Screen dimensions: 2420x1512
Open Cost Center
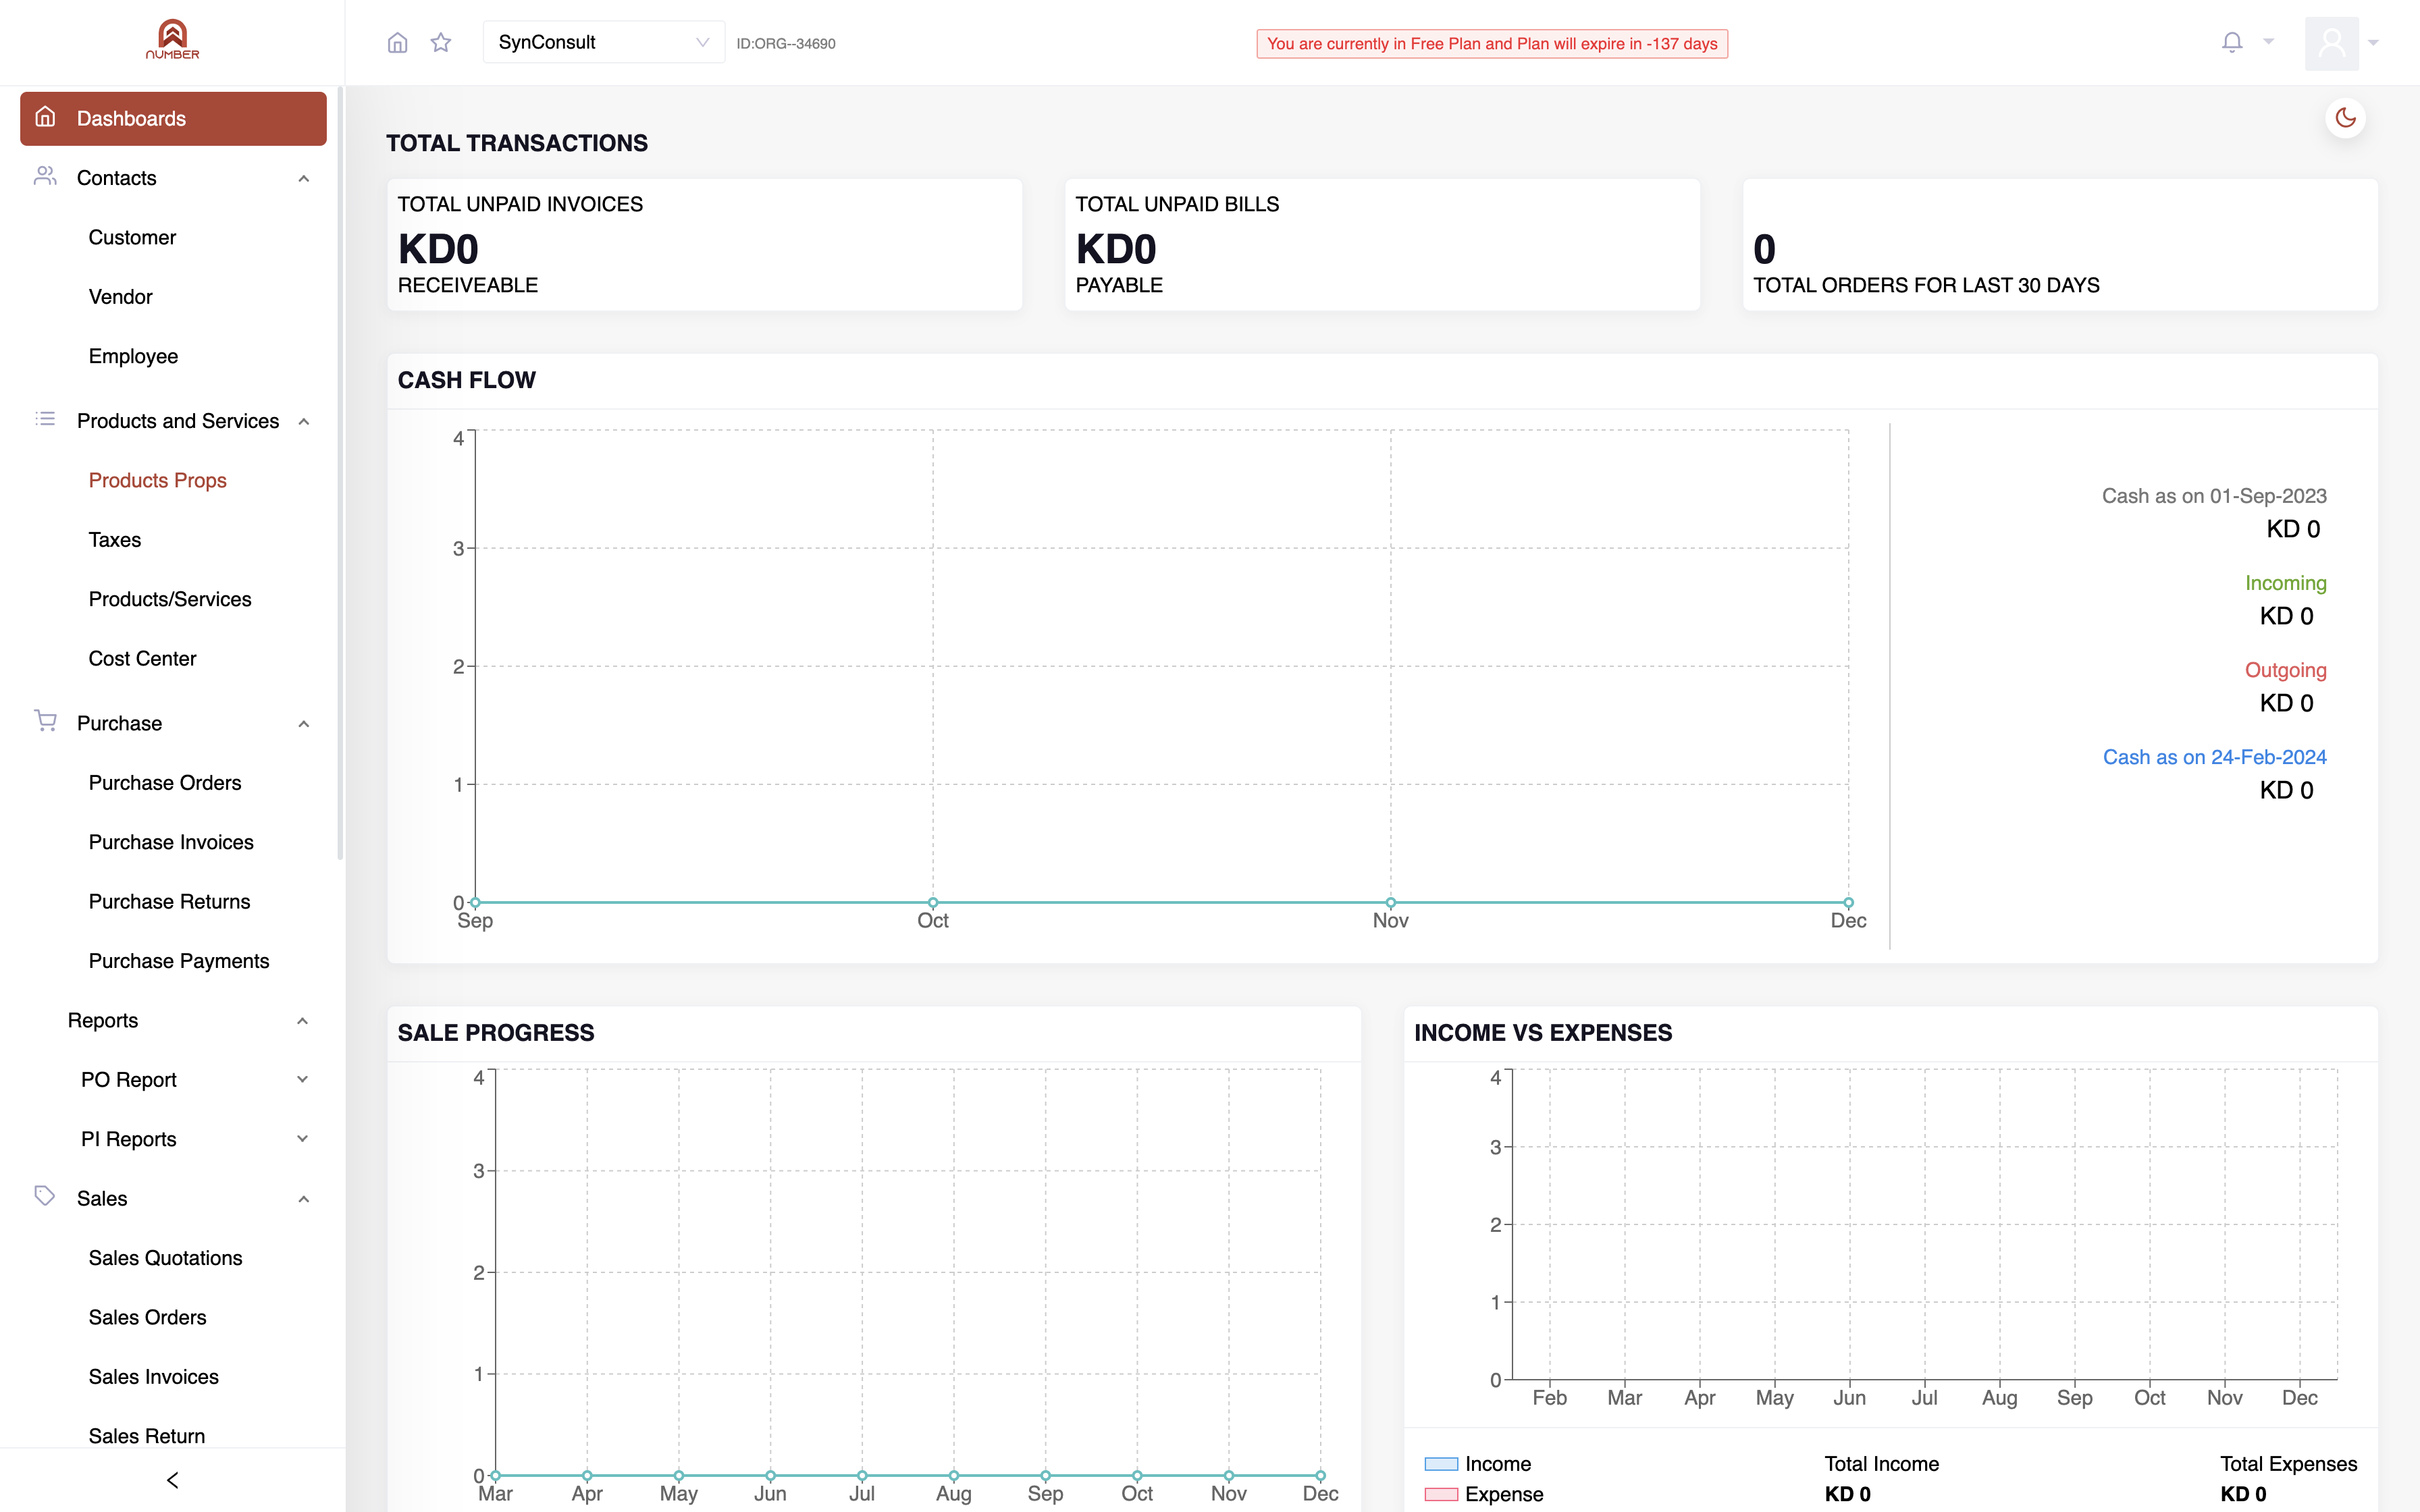click(x=142, y=658)
